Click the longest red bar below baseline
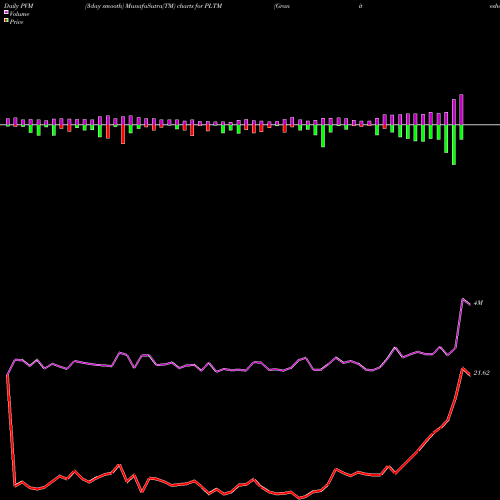Screen dimensions: 500x500 point(123,134)
